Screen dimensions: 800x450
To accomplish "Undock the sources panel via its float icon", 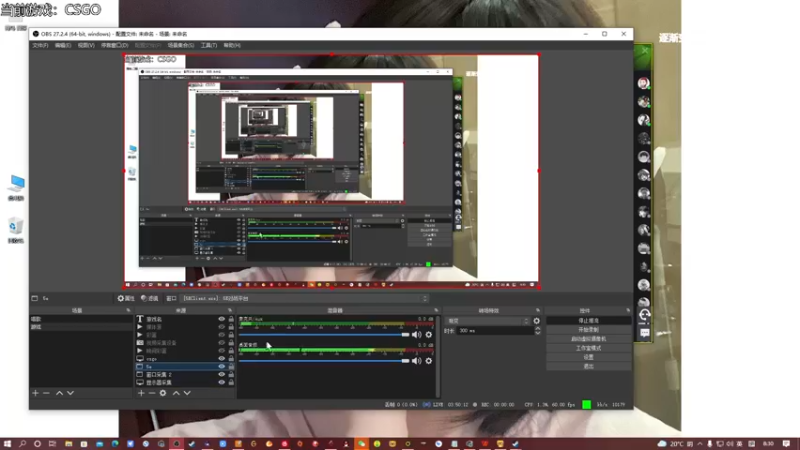I will [230, 310].
